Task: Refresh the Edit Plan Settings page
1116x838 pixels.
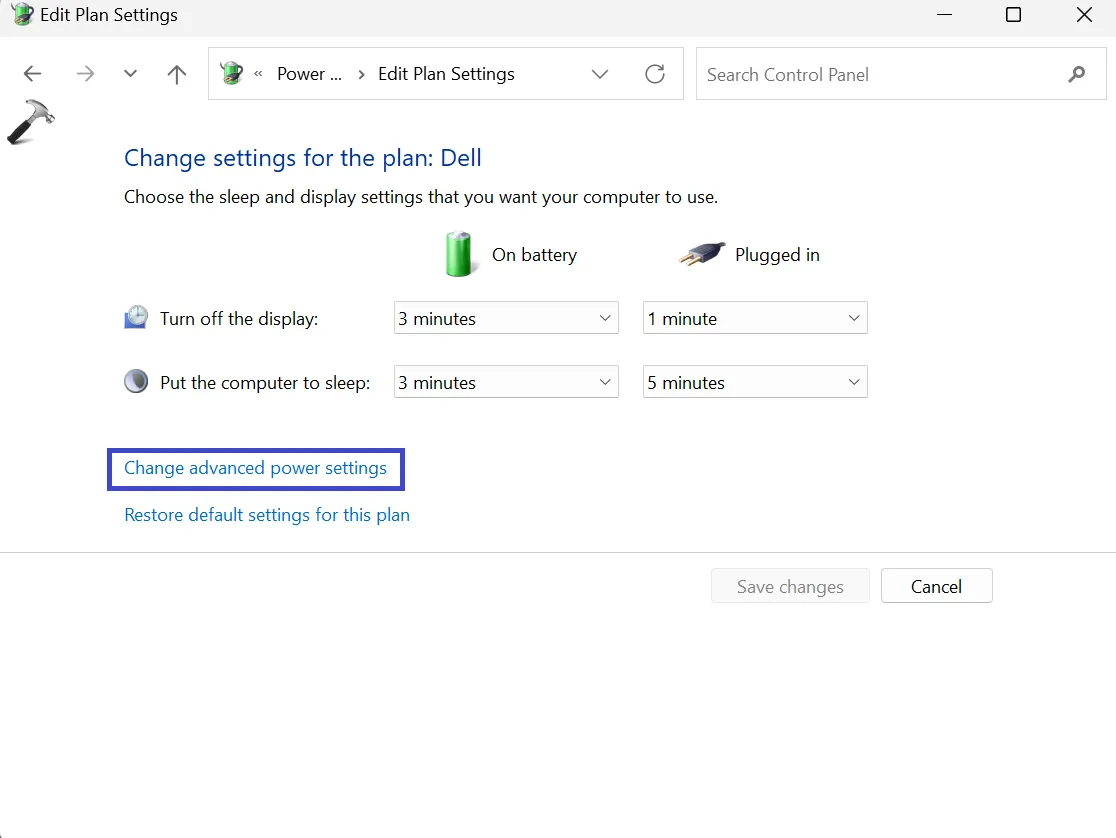Action: 655,74
